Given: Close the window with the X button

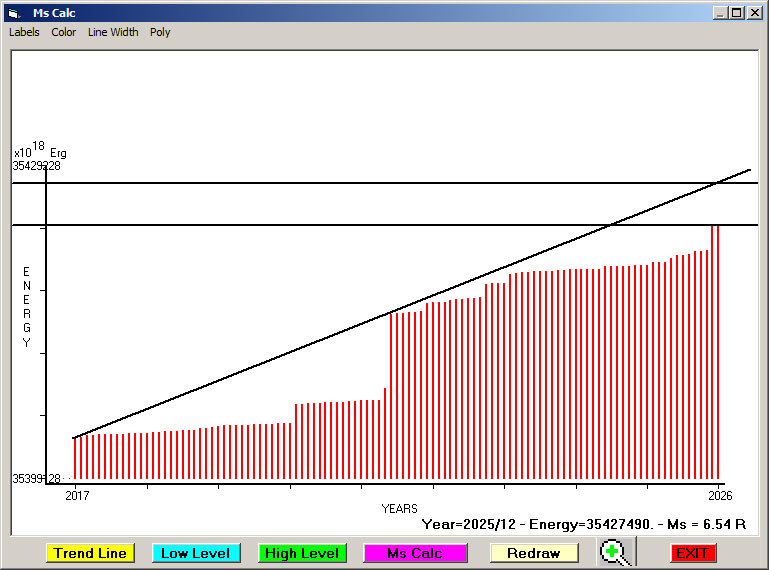Looking at the screenshot, I should tap(754, 13).
